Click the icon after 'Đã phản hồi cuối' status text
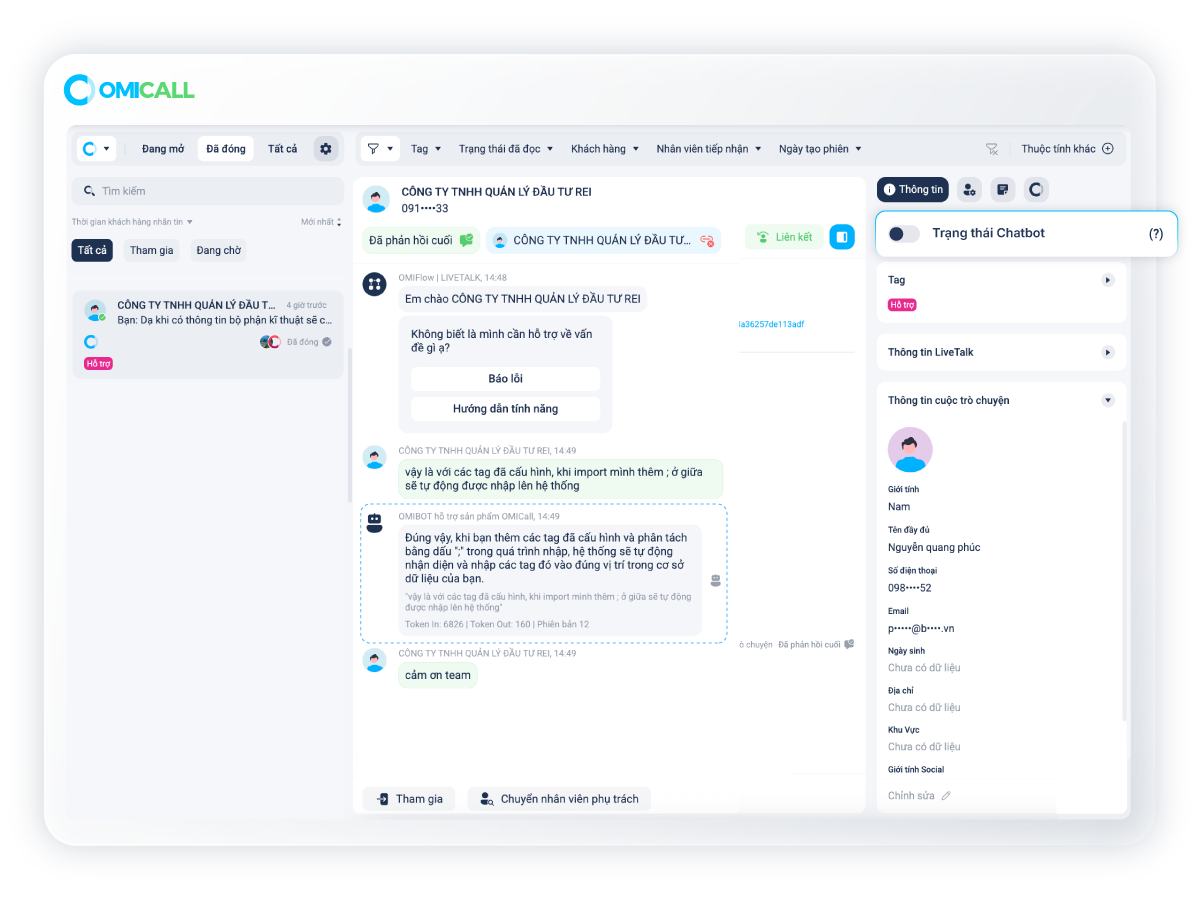 click(x=849, y=644)
